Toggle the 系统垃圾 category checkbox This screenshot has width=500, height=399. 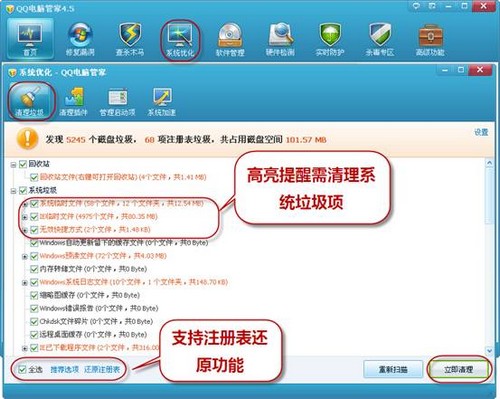[x=23, y=190]
